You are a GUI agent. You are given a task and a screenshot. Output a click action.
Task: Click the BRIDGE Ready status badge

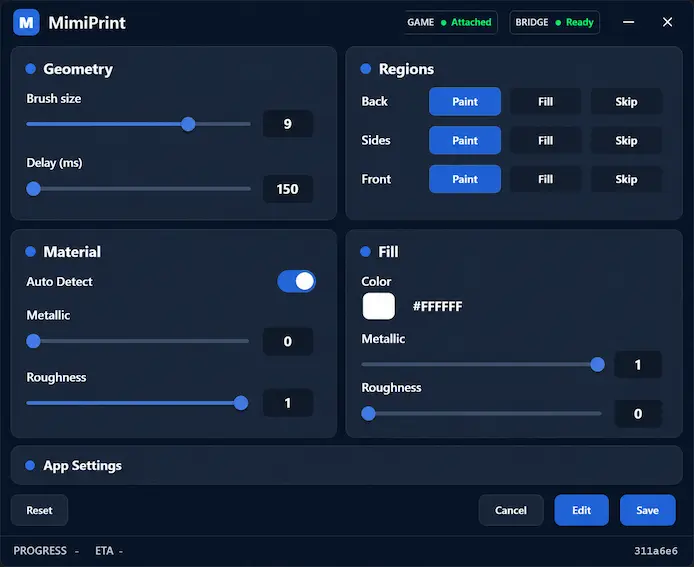coord(555,22)
